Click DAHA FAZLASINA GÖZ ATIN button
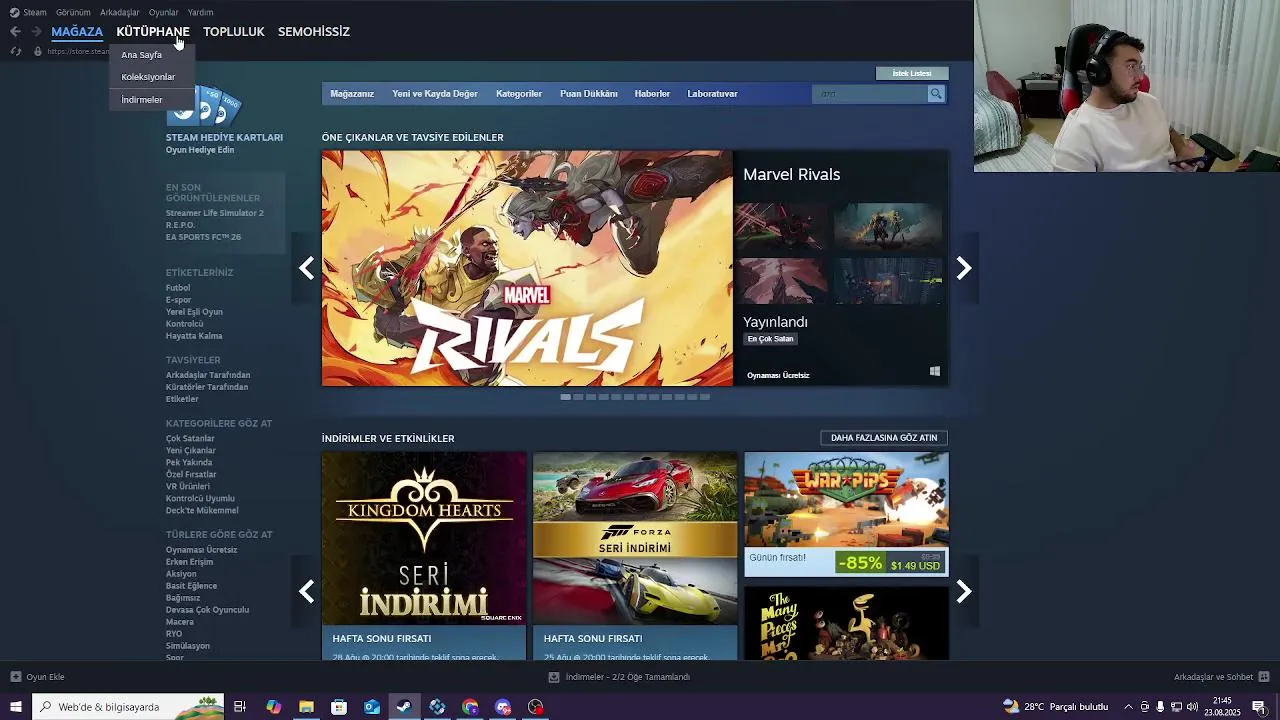Viewport: 1280px width, 720px height. click(884, 438)
